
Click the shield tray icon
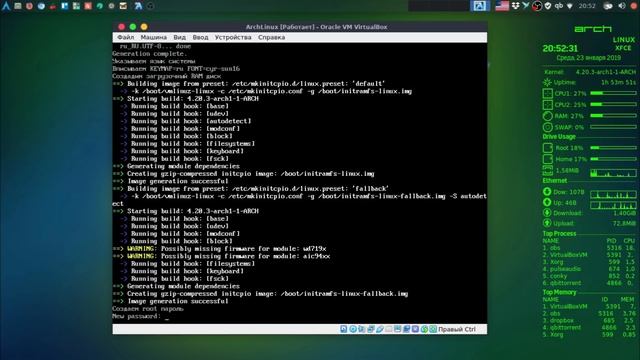[548, 6]
